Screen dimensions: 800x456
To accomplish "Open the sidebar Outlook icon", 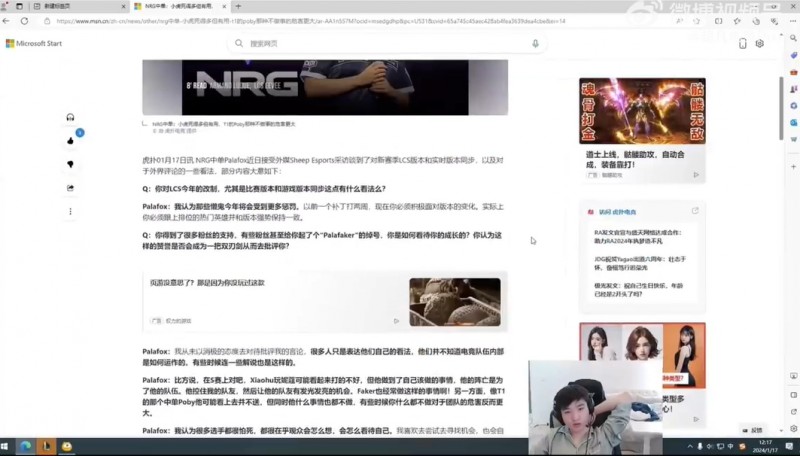I will coord(793,122).
